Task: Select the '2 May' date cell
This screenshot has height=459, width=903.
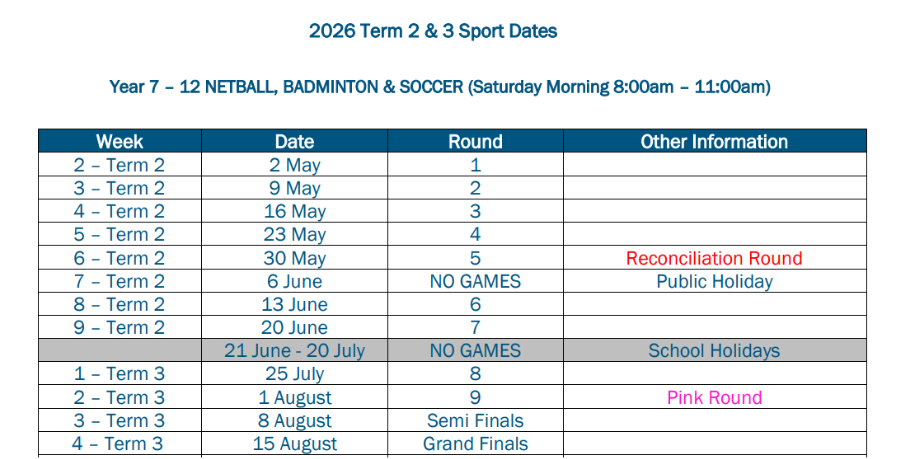Action: [294, 165]
